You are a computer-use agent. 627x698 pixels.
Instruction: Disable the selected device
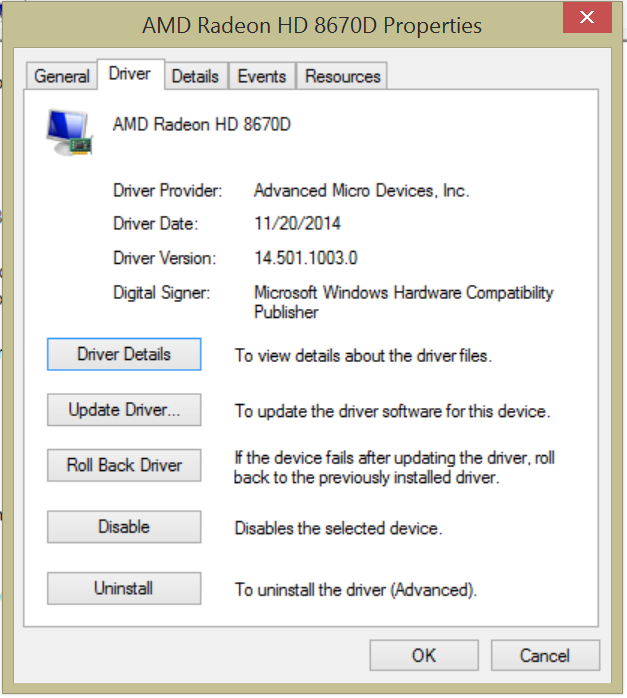click(x=124, y=527)
